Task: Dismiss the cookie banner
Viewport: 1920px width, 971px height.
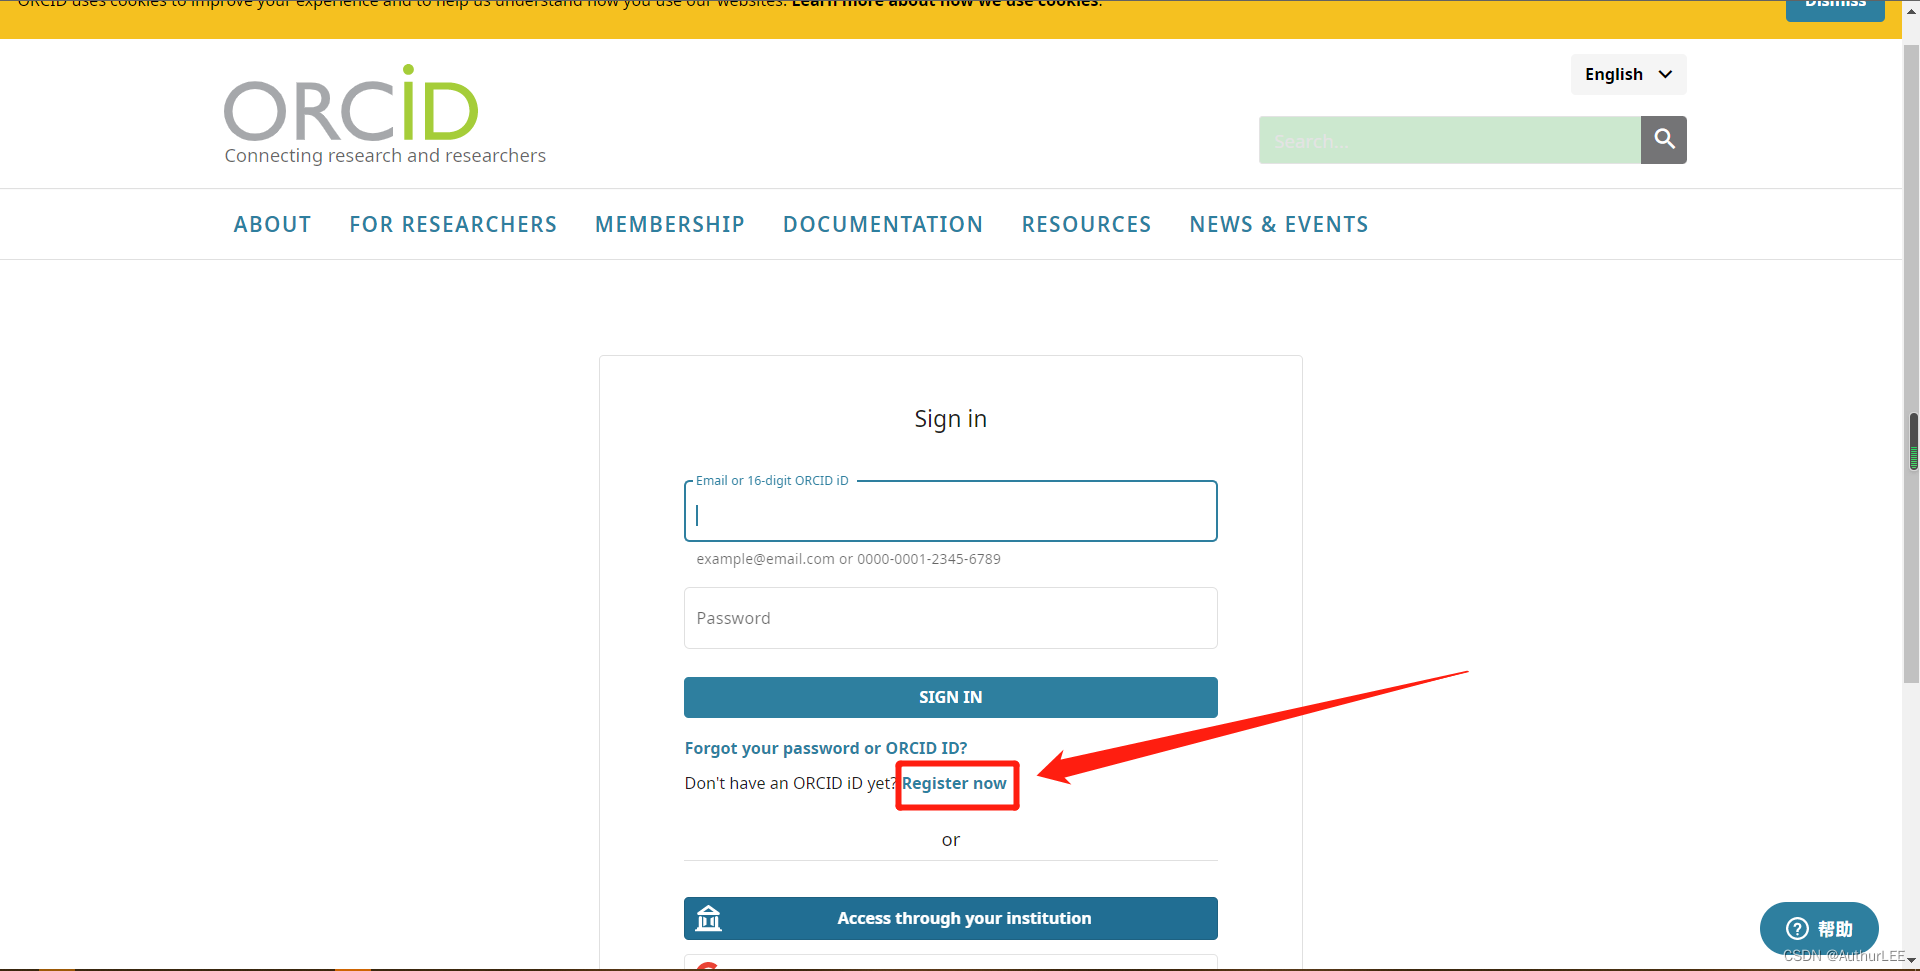Action: pyautogui.click(x=1835, y=8)
